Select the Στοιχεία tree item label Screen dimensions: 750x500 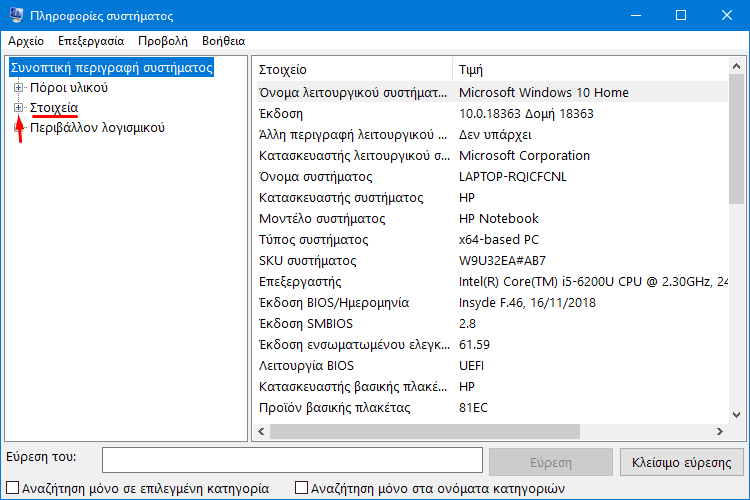pos(54,108)
